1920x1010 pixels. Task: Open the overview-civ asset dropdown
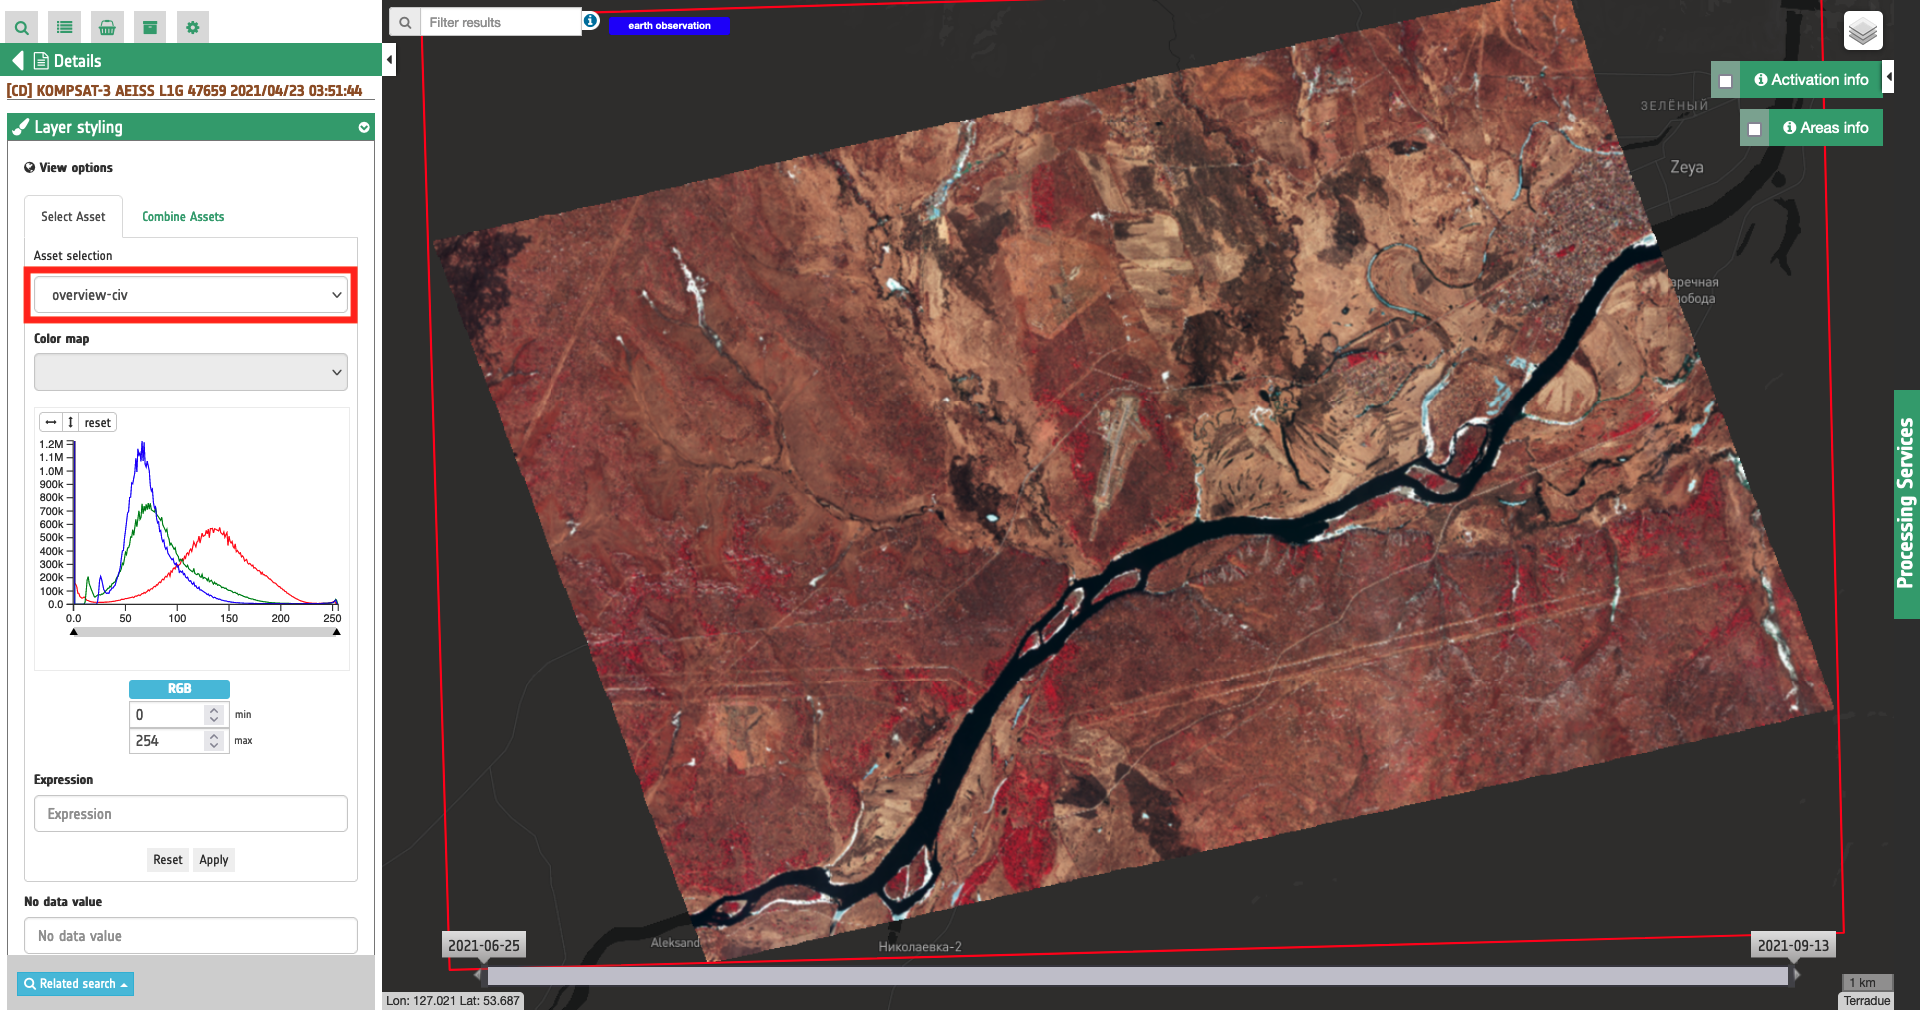click(x=191, y=295)
